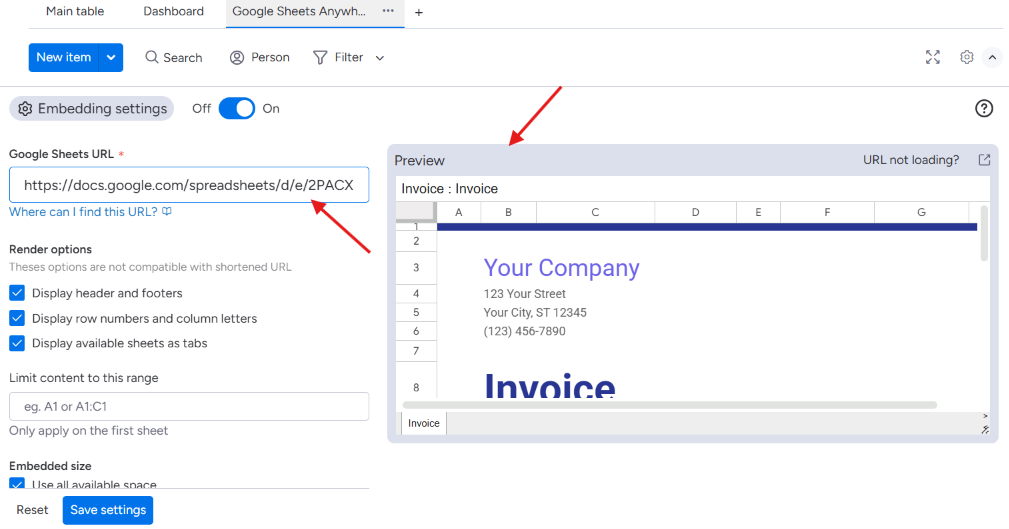Click the Embedding settings button

pos(91,109)
